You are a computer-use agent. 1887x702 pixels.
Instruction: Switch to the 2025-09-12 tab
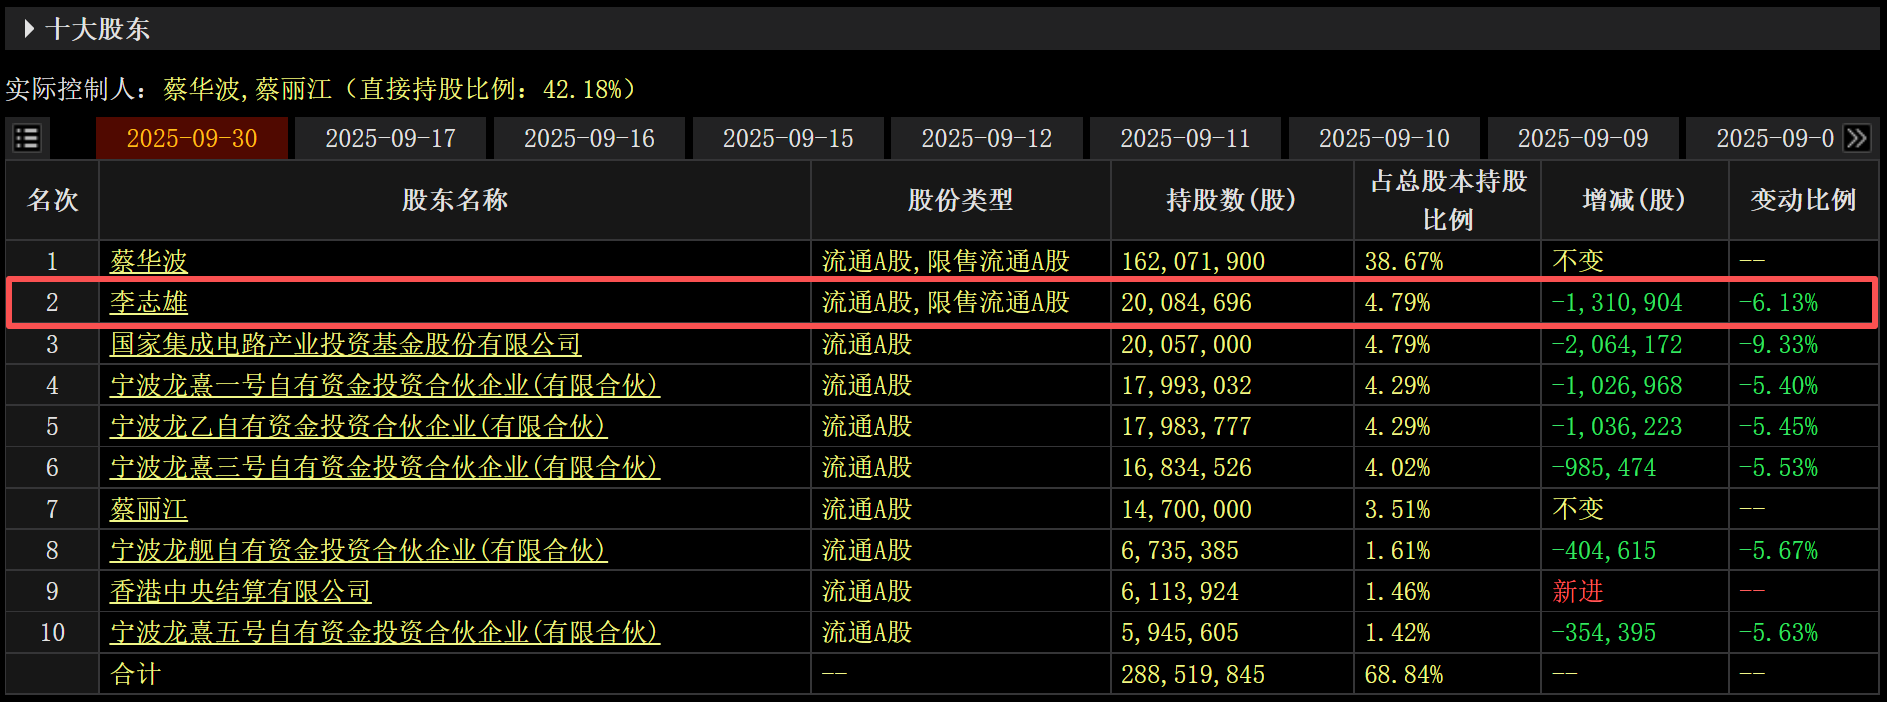tap(986, 138)
